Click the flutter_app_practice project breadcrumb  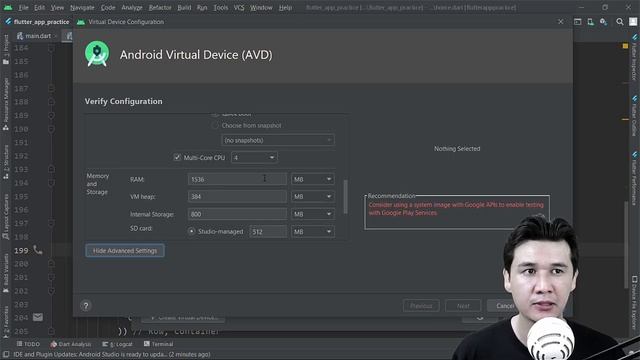(x=37, y=22)
